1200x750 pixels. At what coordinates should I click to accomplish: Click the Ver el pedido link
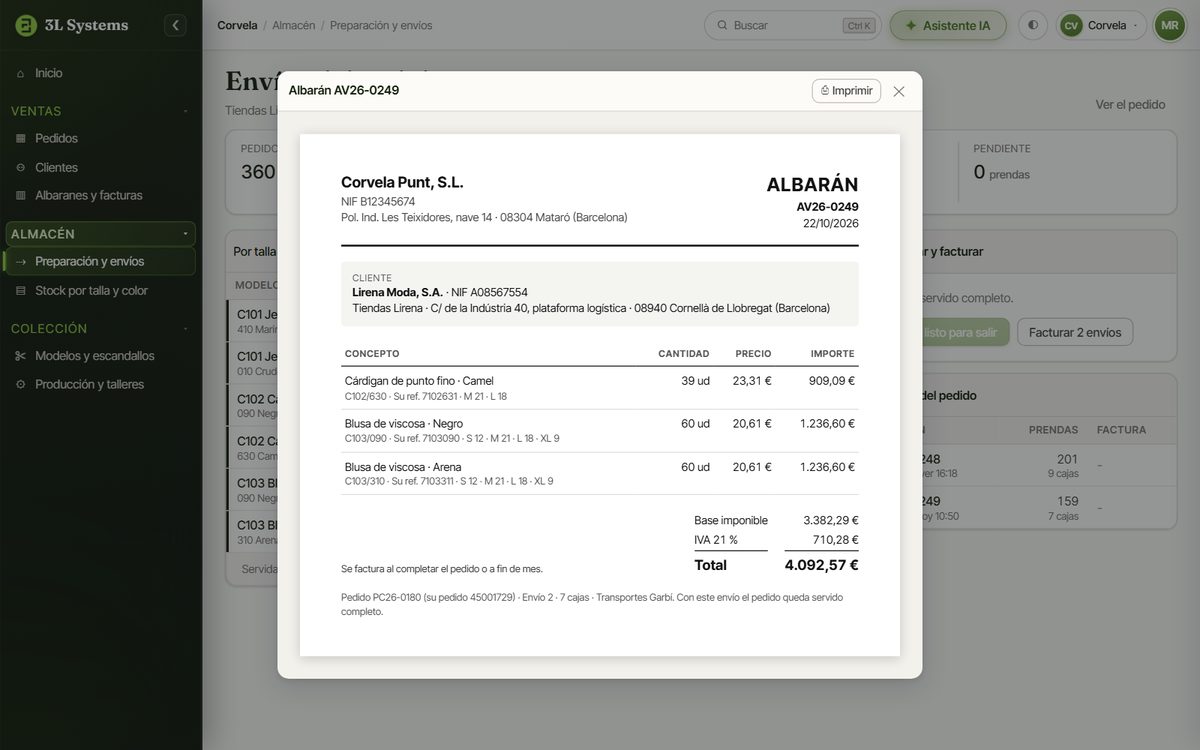point(1130,104)
